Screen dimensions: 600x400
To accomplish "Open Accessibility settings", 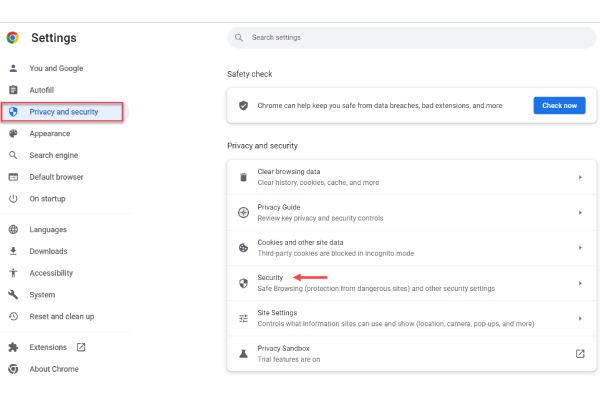I will (51, 273).
